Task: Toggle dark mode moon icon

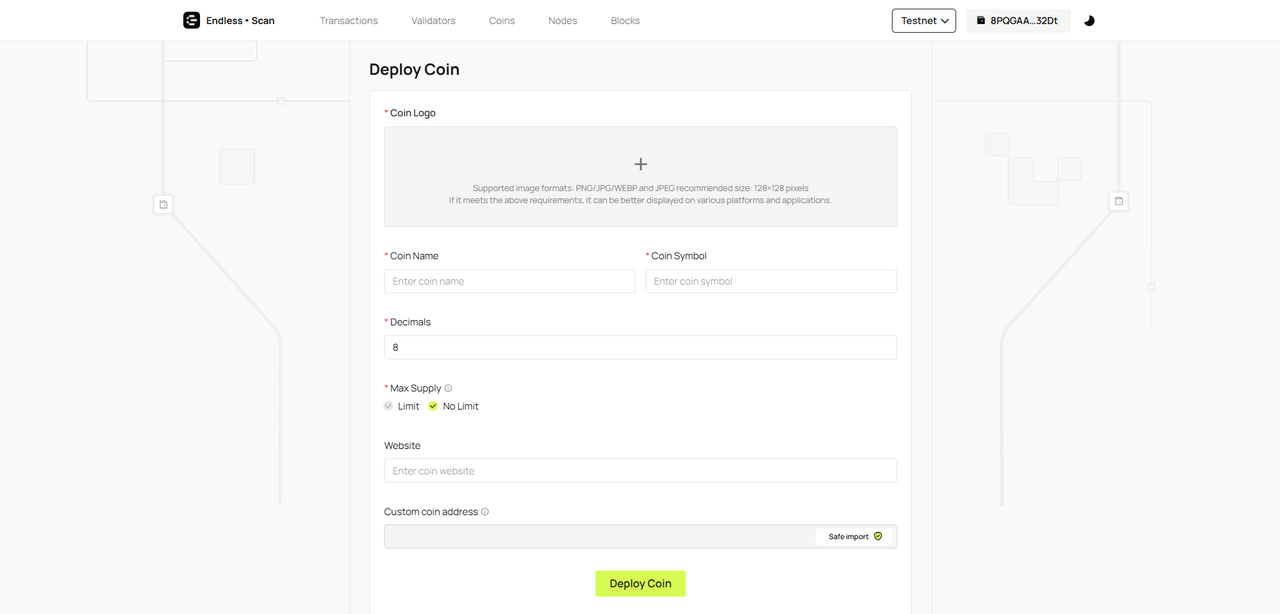Action: click(x=1089, y=20)
